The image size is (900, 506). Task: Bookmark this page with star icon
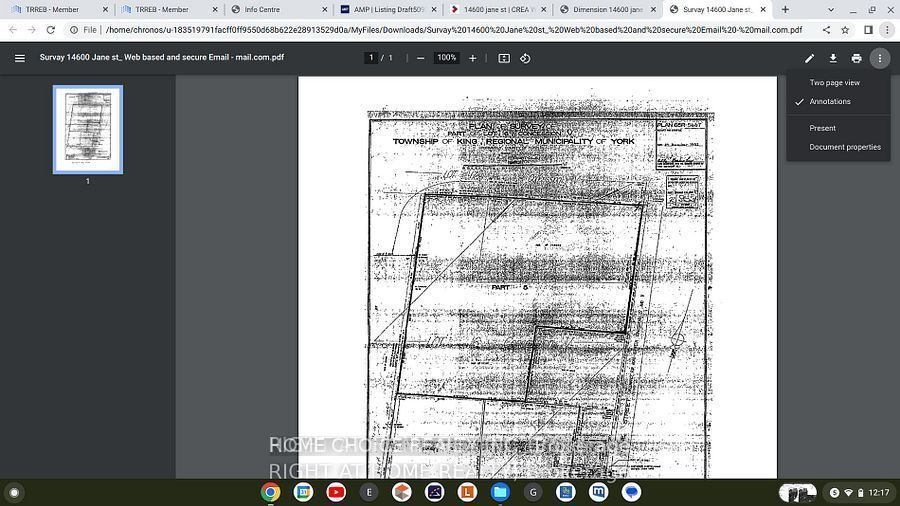[x=845, y=30]
